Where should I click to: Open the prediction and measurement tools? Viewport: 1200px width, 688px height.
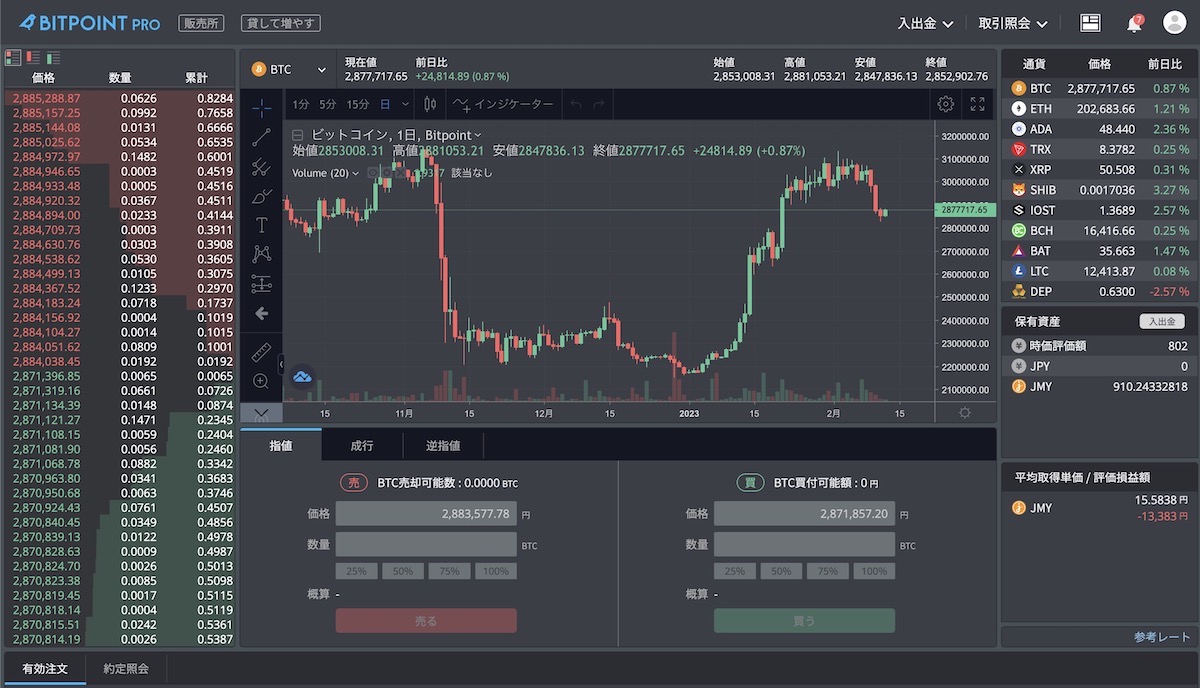[x=262, y=283]
